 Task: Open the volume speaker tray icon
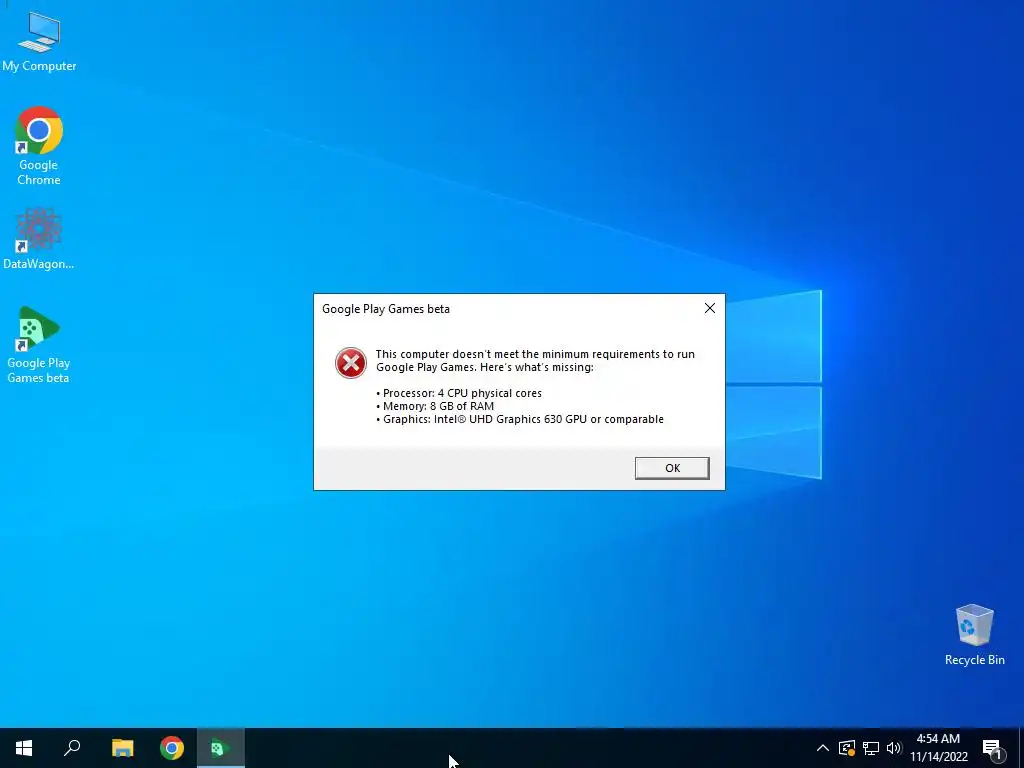point(894,748)
